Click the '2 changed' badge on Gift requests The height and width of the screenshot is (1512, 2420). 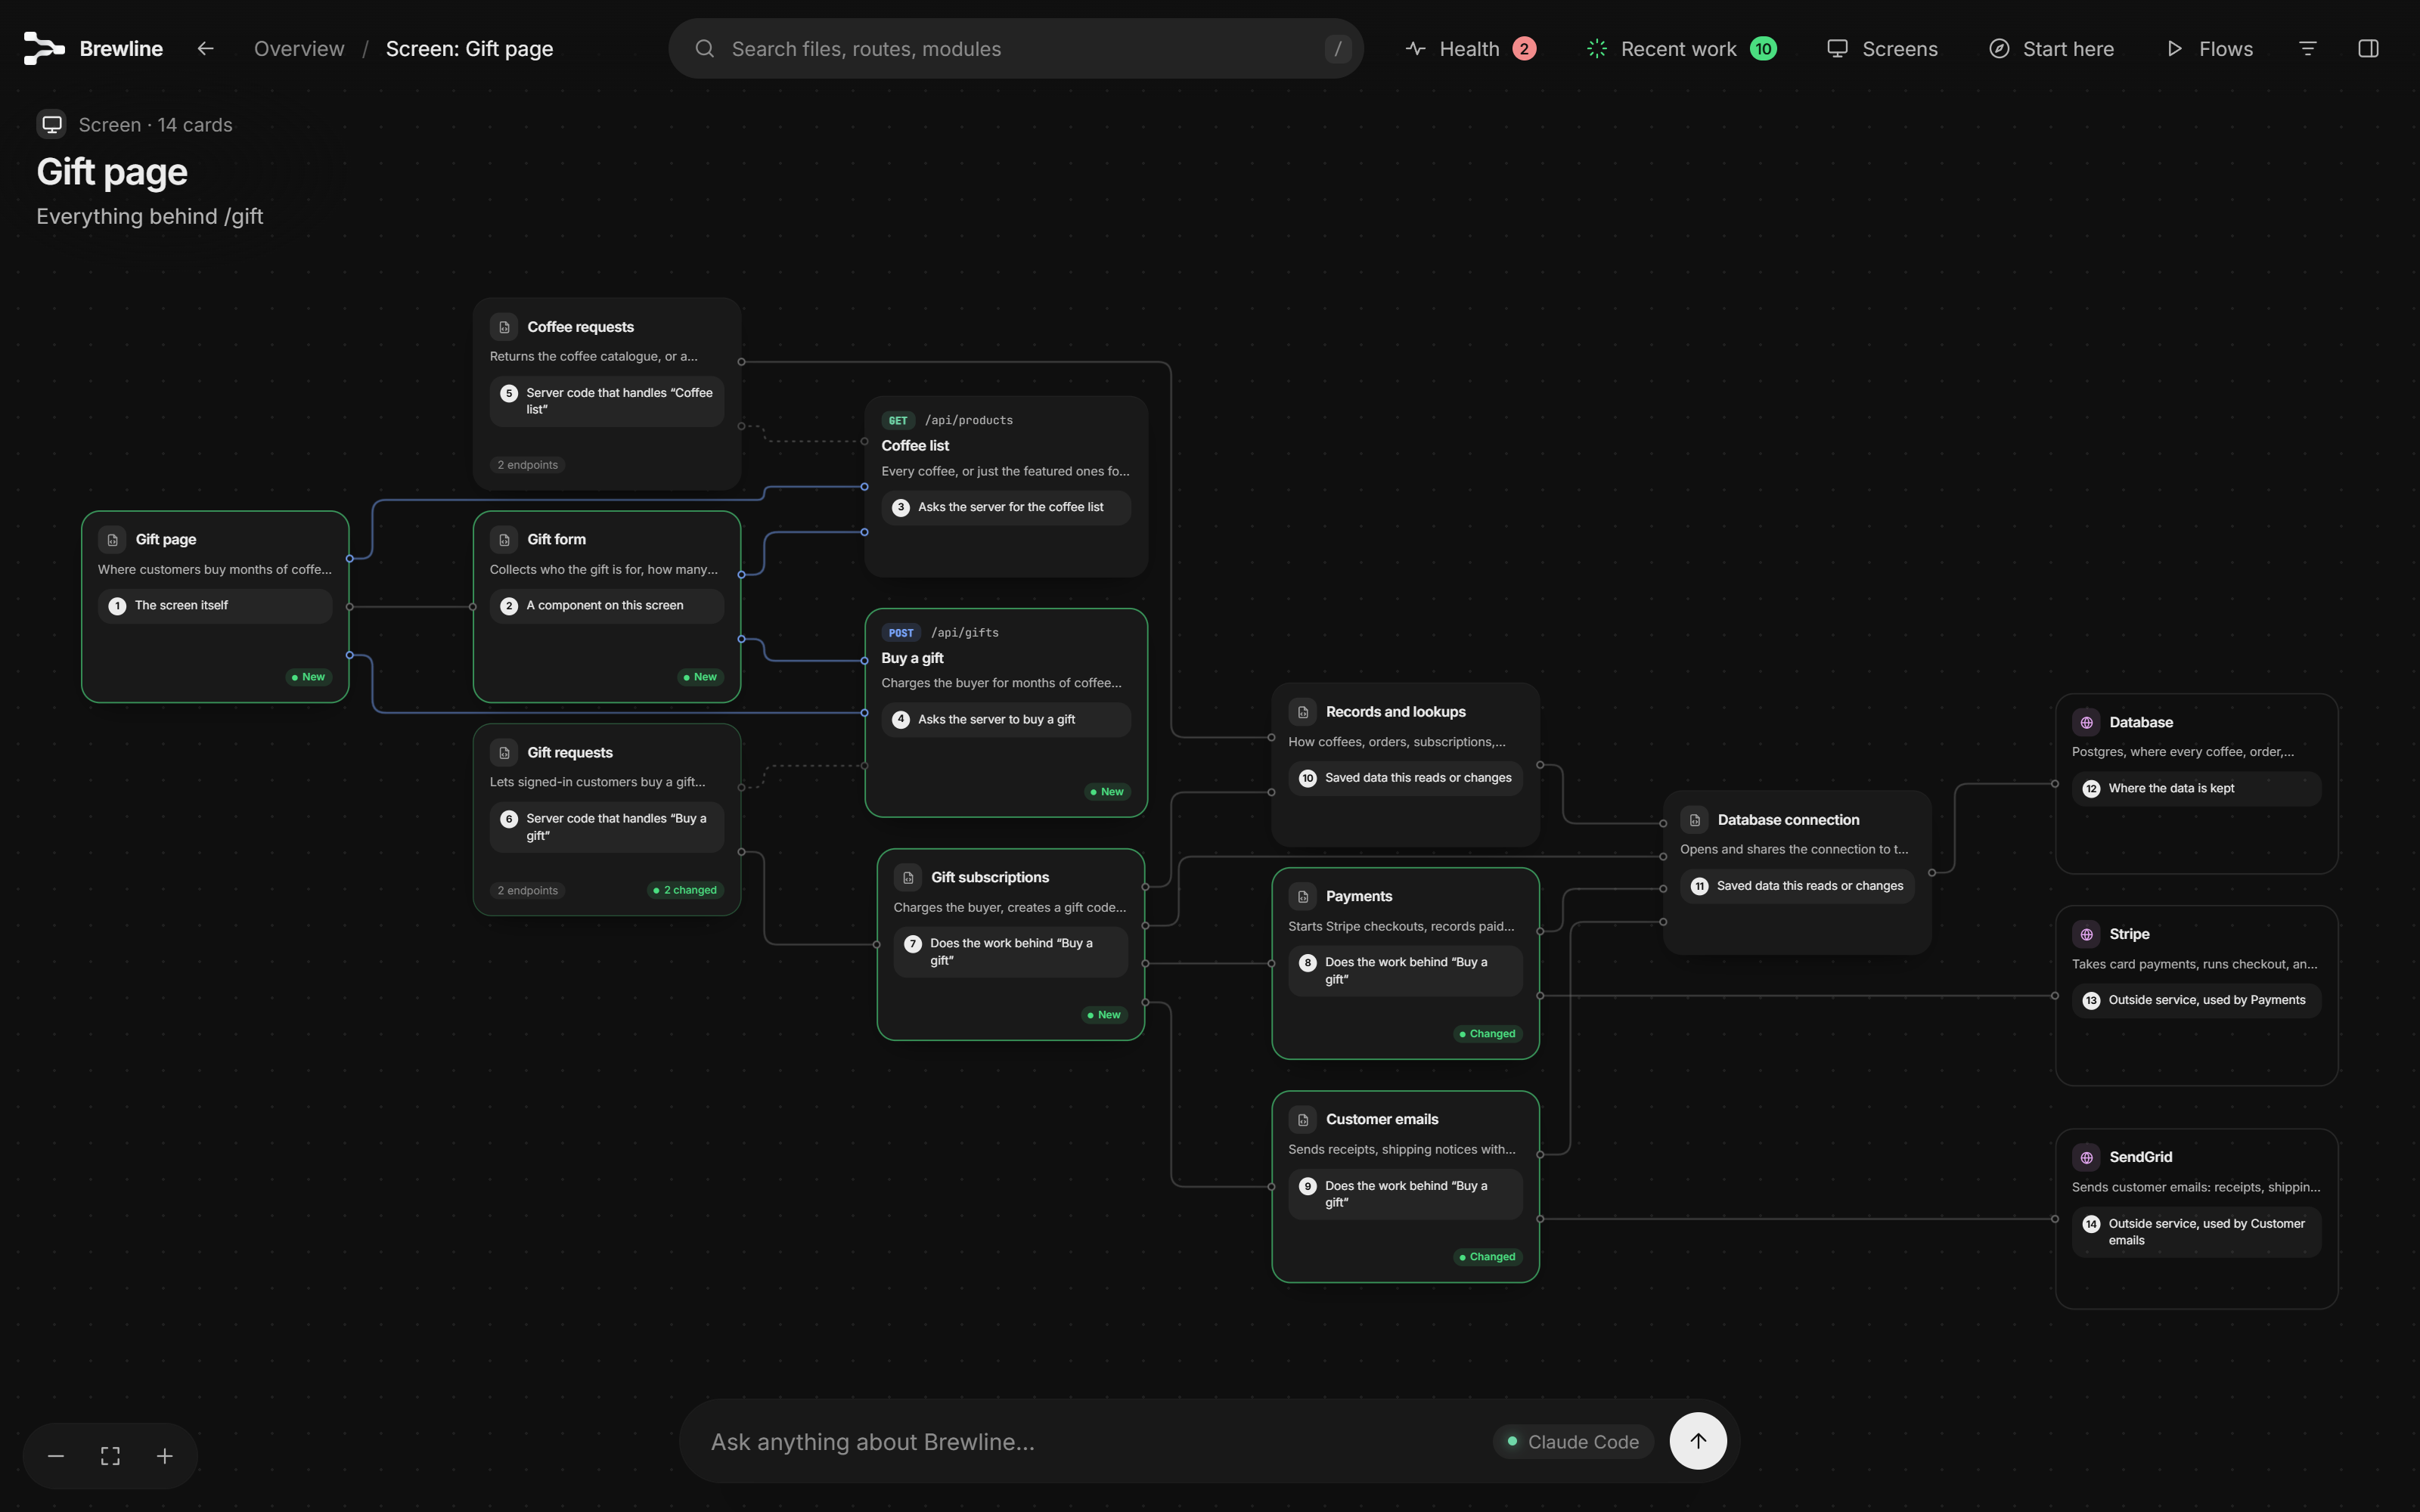[685, 890]
